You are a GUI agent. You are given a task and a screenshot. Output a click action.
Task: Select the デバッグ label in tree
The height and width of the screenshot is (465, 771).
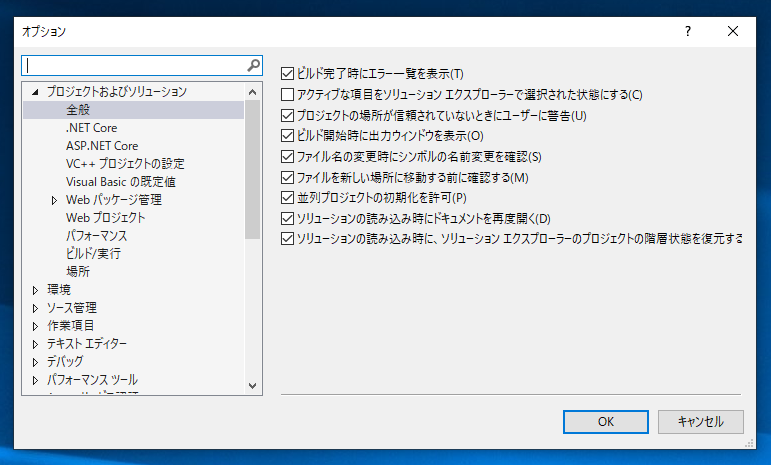point(65,362)
